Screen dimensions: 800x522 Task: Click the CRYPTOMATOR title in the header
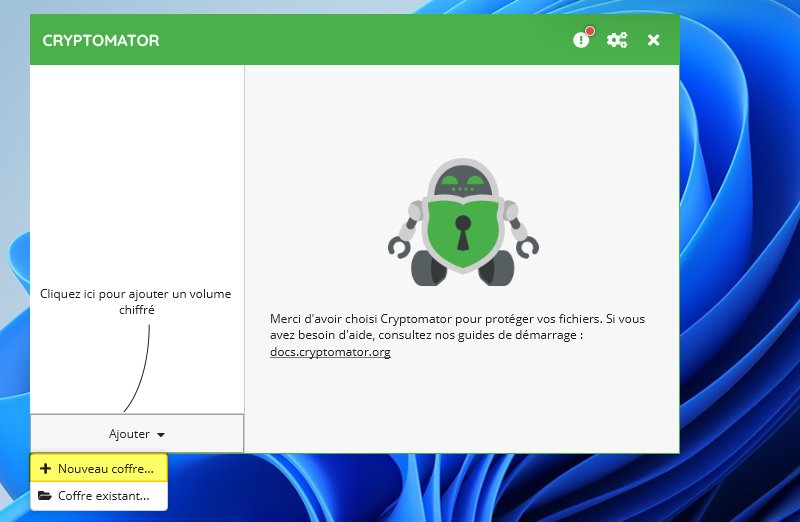click(x=101, y=40)
